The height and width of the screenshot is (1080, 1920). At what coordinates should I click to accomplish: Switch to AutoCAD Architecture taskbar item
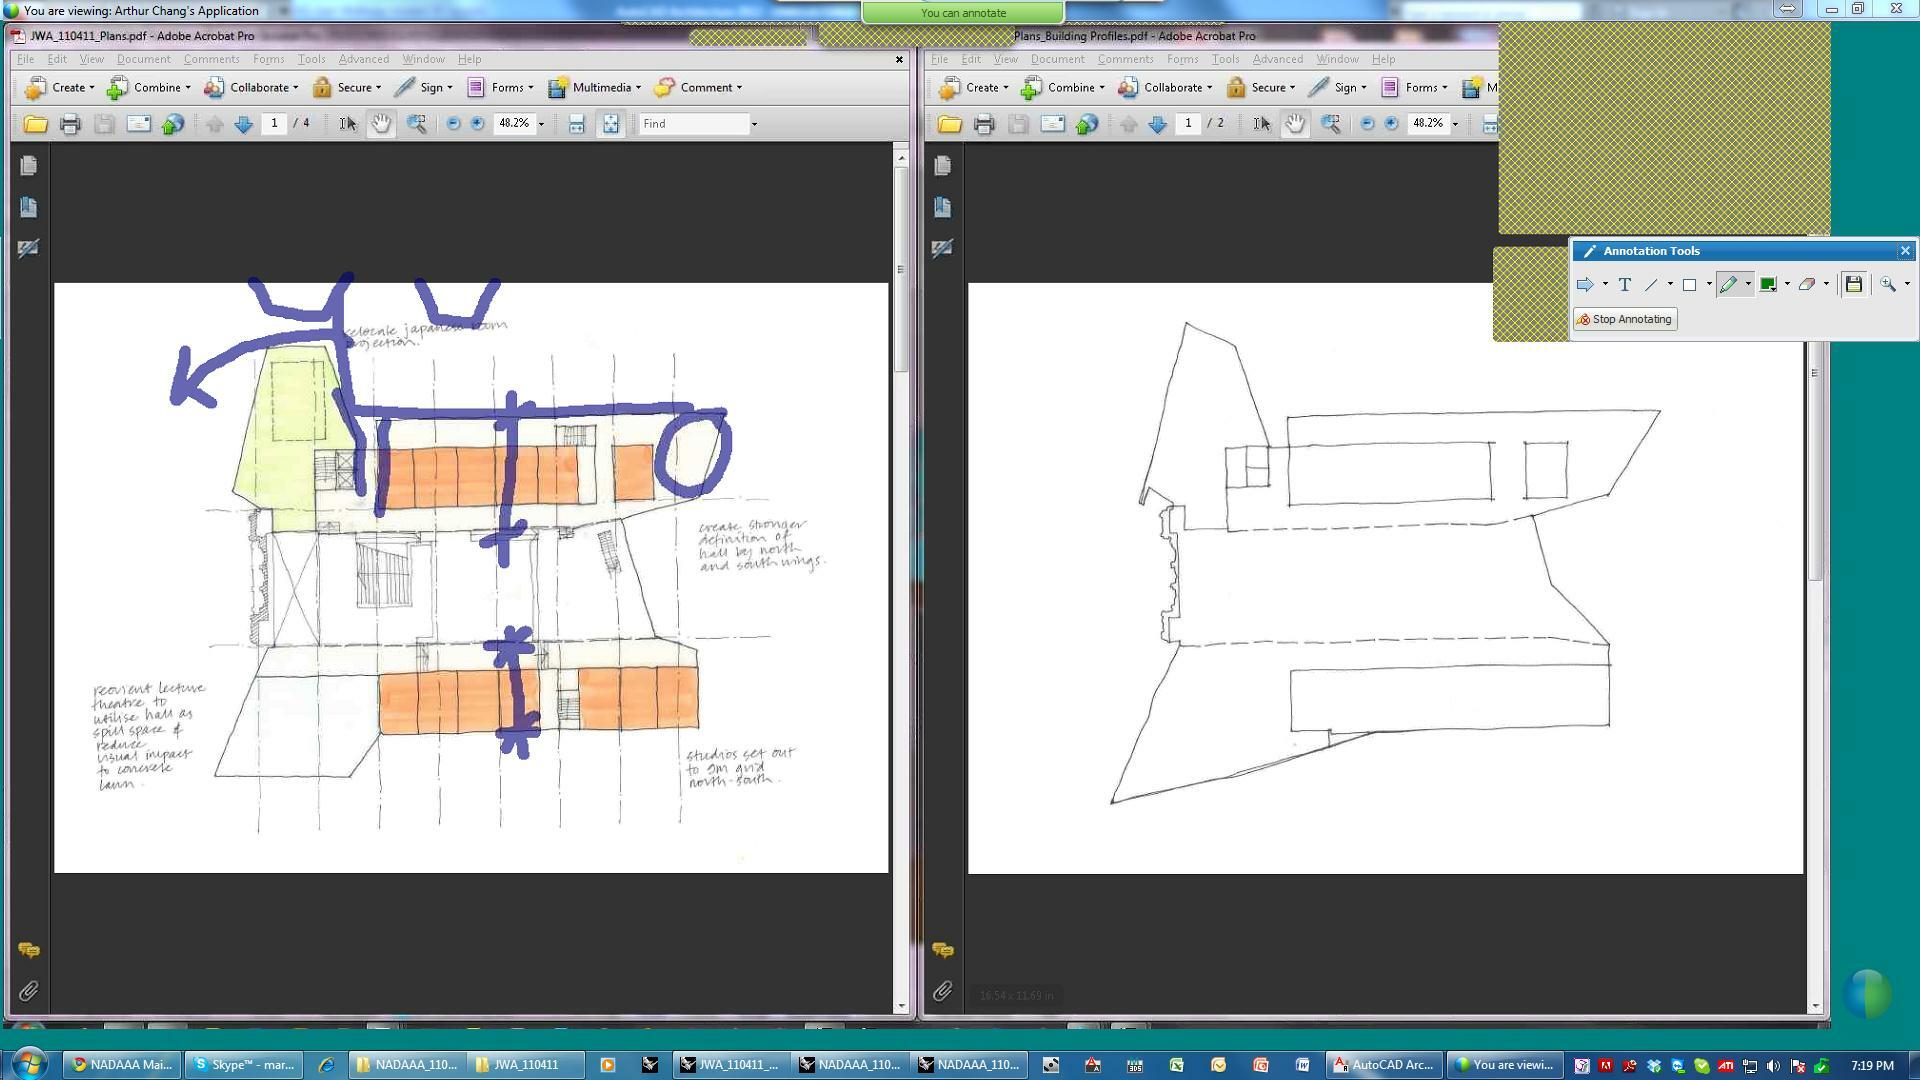1384,1065
